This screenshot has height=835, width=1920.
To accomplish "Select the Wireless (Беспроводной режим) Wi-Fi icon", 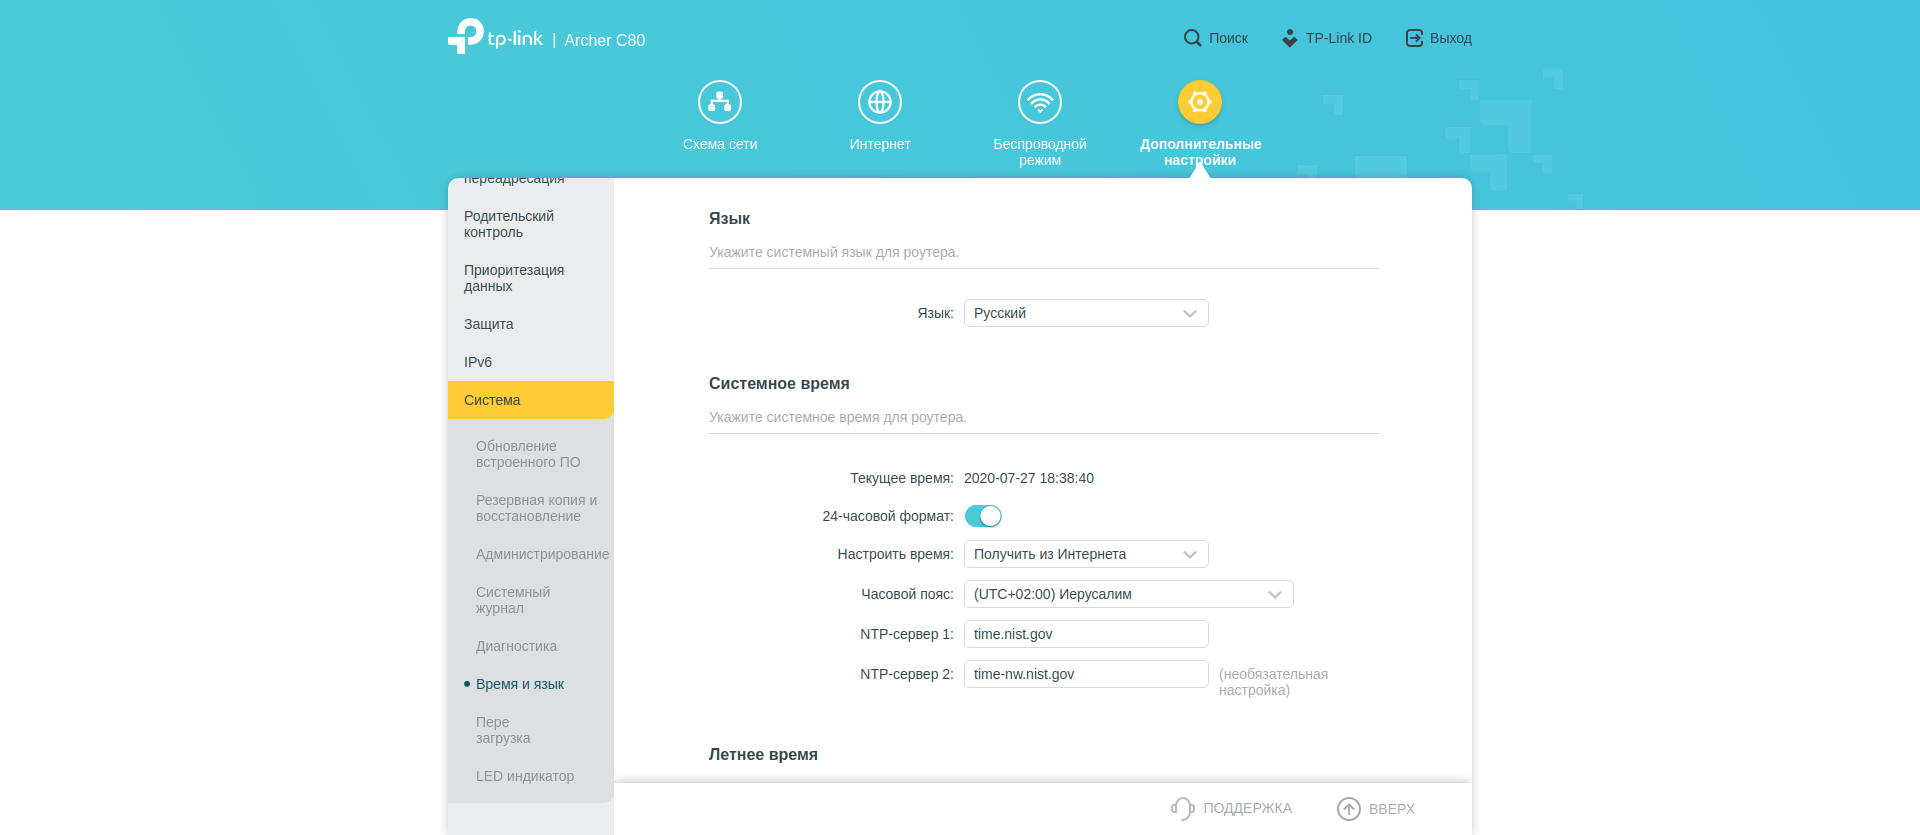I will coord(1039,102).
